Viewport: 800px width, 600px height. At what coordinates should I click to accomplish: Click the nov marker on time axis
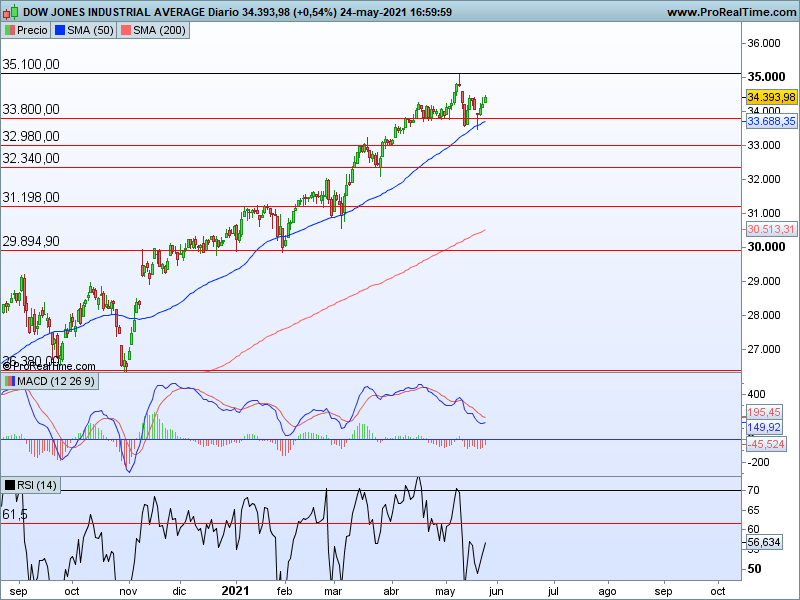click(128, 591)
